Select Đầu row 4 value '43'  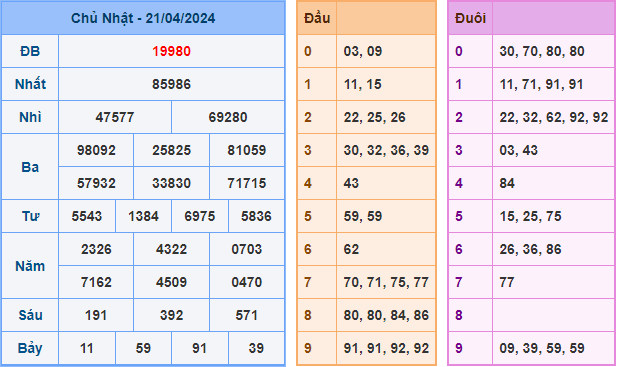(x=351, y=183)
